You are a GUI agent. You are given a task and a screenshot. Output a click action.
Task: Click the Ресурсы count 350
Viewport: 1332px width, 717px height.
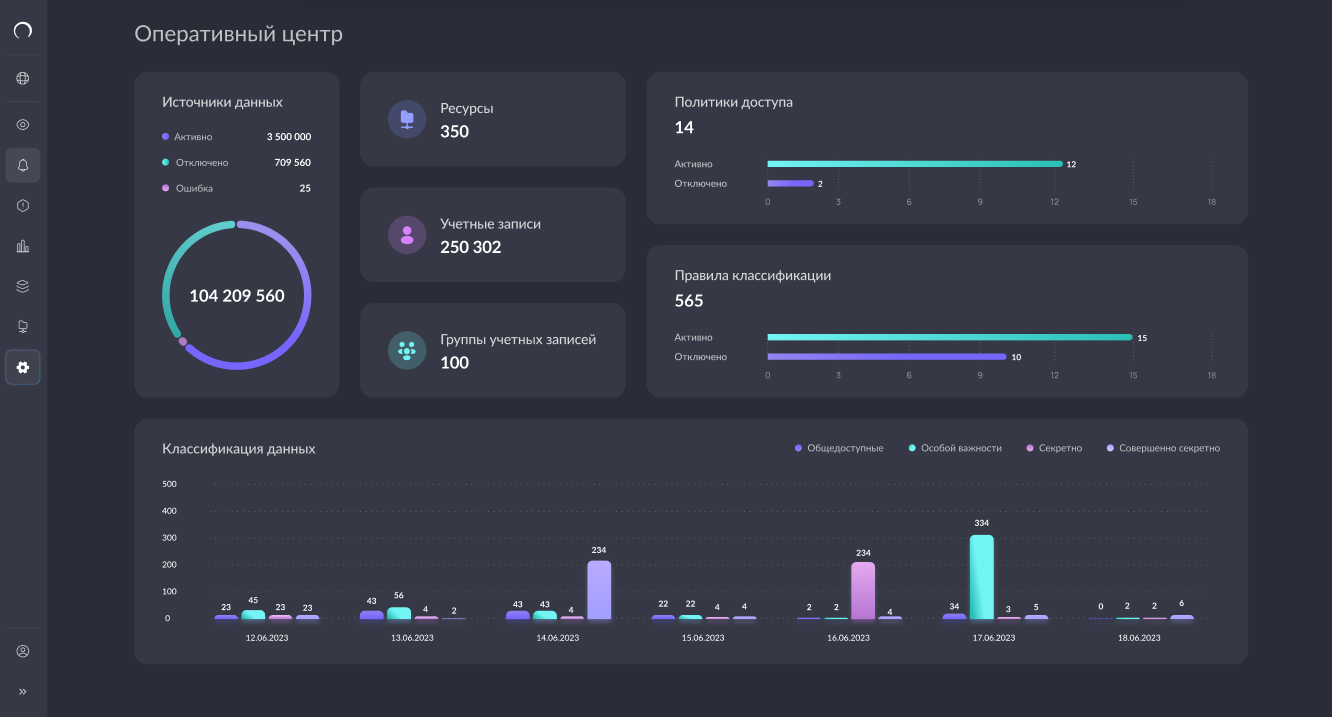pyautogui.click(x=454, y=131)
